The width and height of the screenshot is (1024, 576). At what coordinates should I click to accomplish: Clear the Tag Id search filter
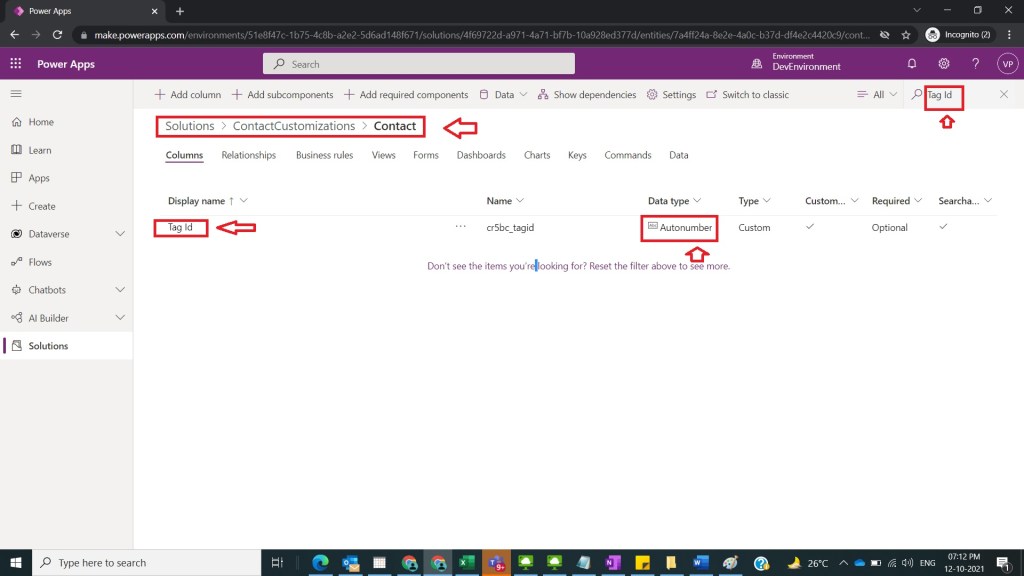(1004, 95)
